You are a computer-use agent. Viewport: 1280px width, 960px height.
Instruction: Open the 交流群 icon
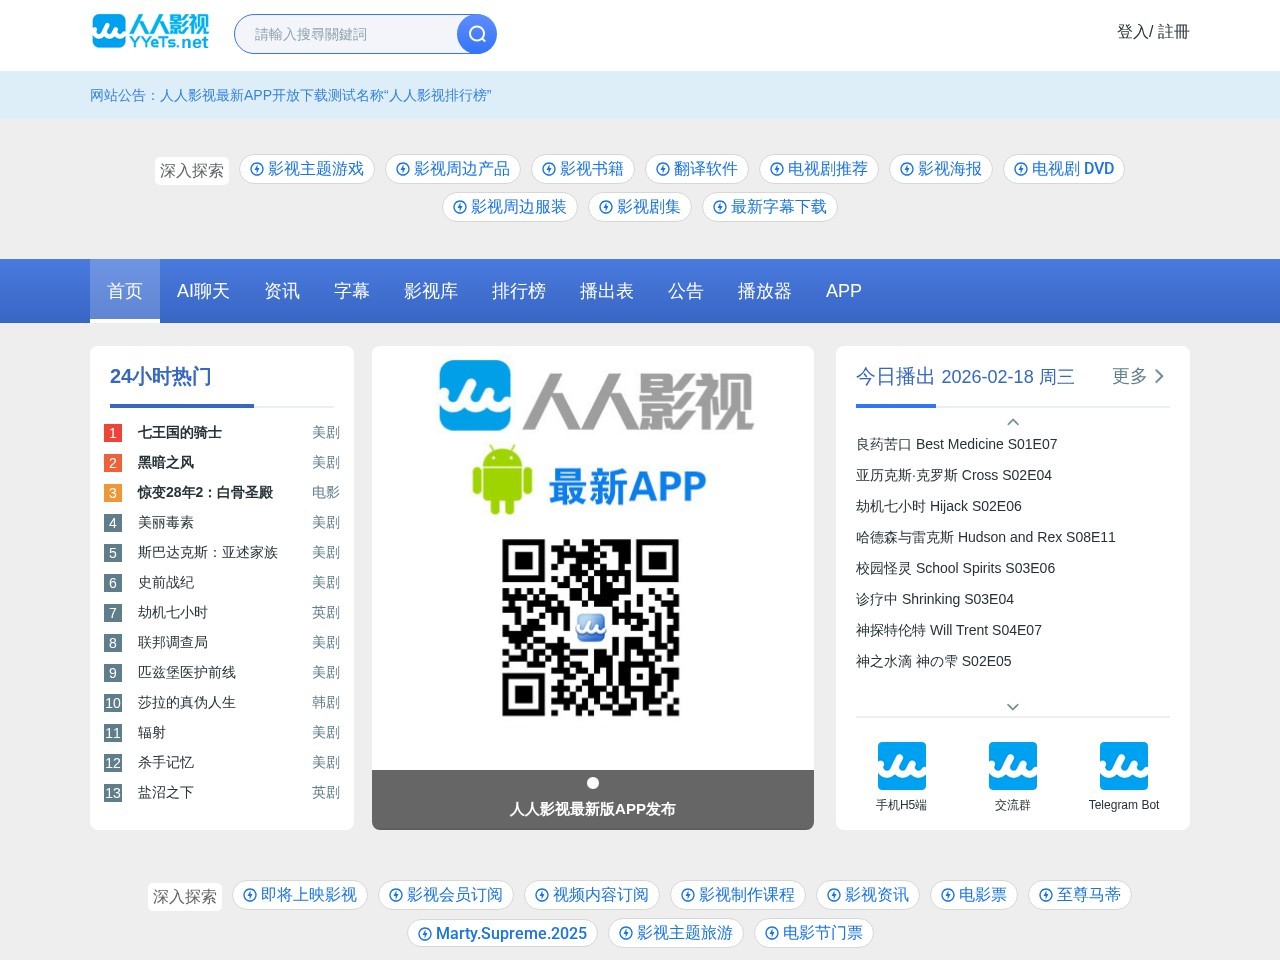click(x=1012, y=766)
